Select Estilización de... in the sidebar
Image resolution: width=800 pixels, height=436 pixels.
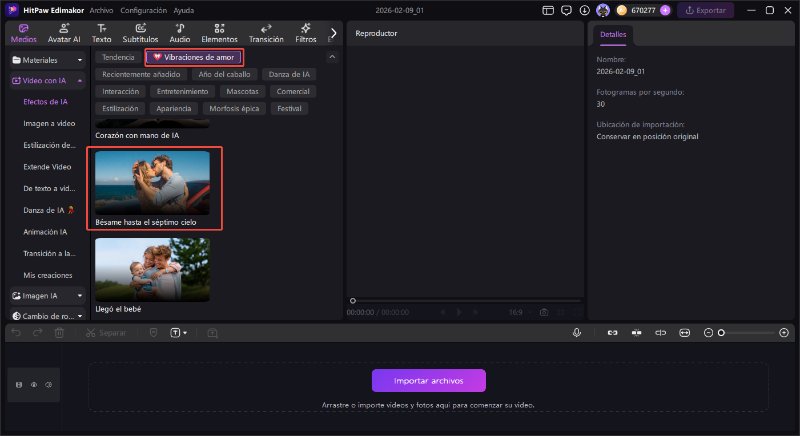[x=49, y=145]
